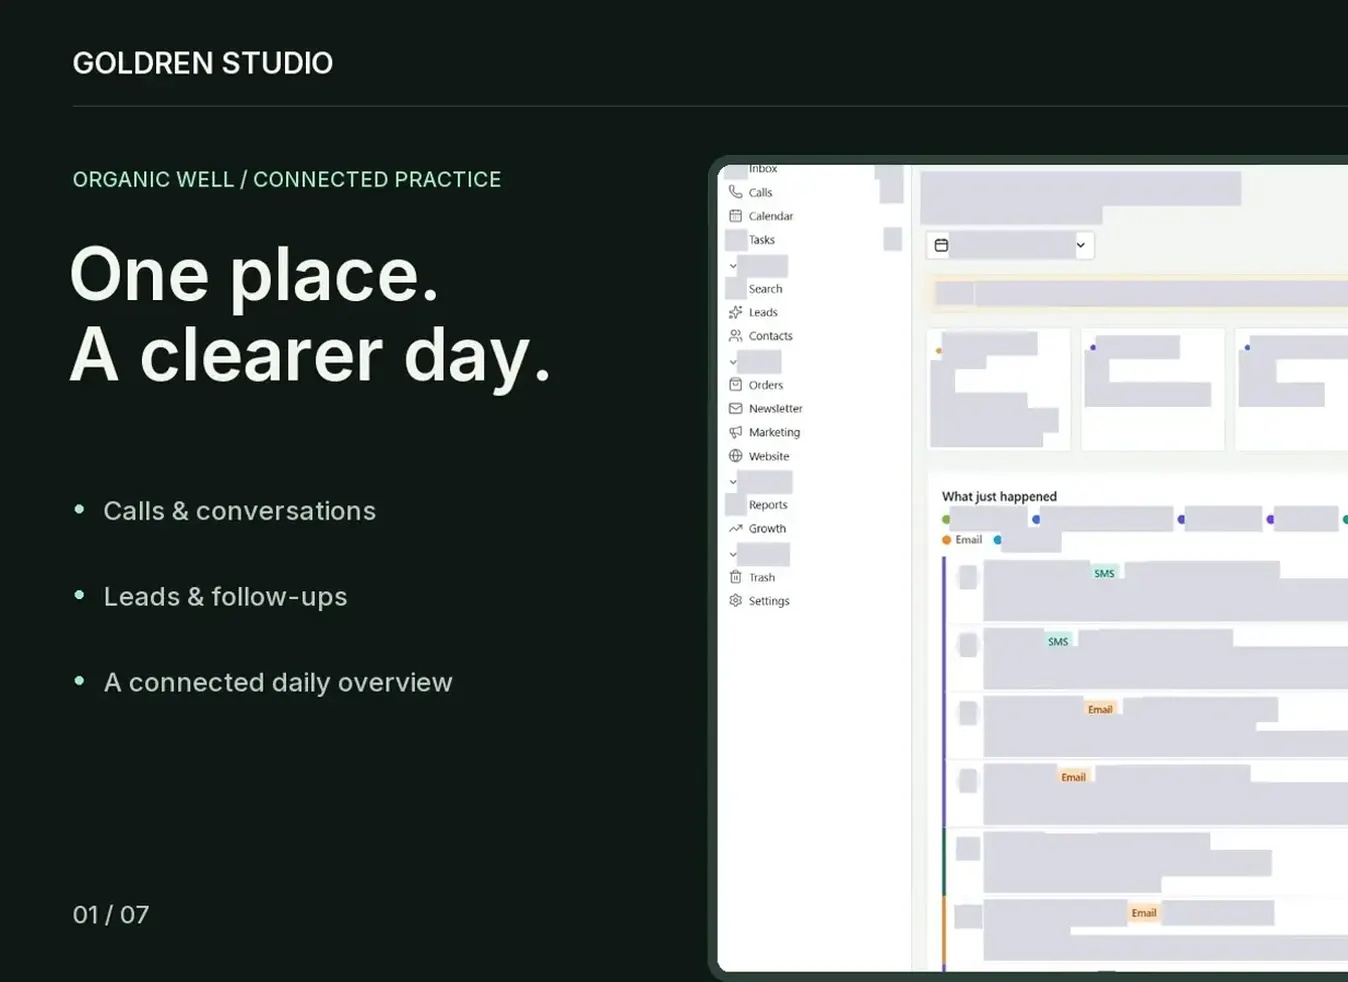
Task: Click 'A connected daily overview' text
Action: coord(278,683)
